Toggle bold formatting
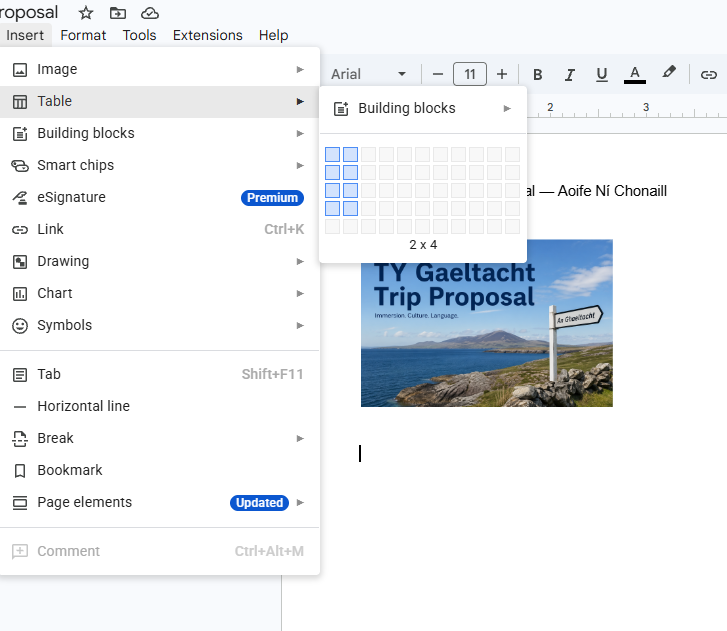 pyautogui.click(x=538, y=74)
